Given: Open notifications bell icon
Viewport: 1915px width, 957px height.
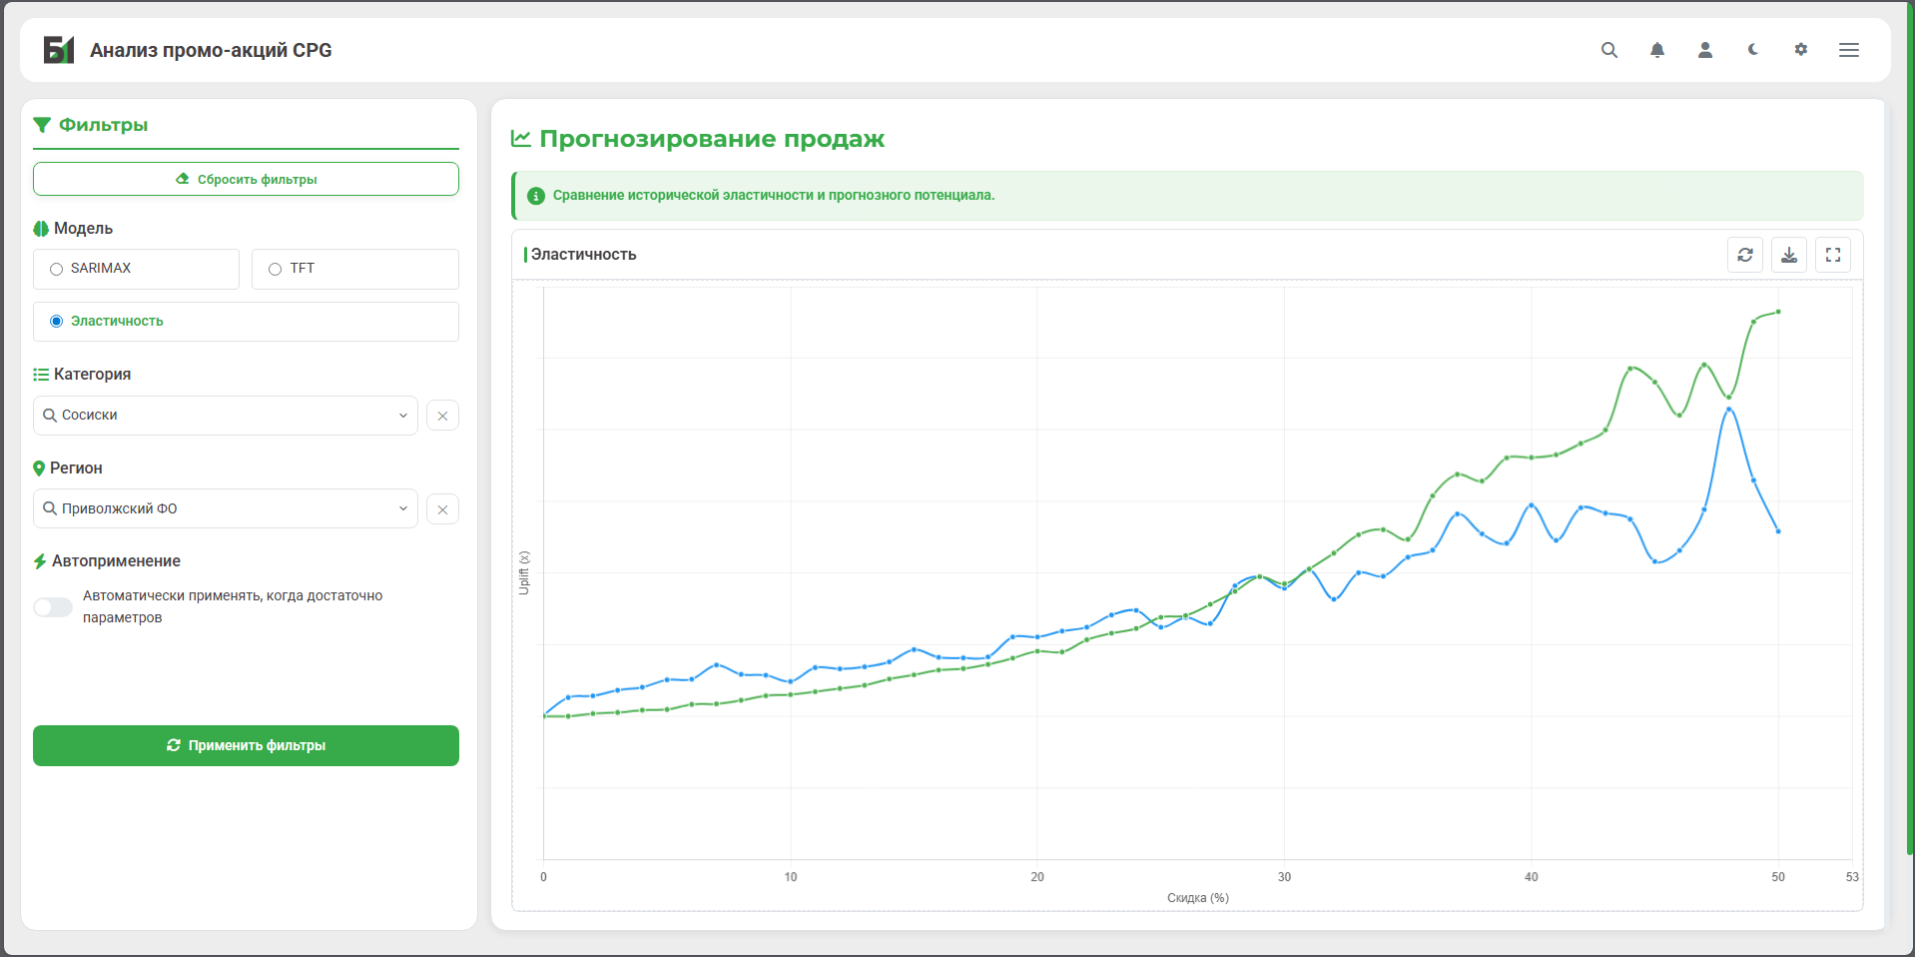Looking at the screenshot, I should pyautogui.click(x=1657, y=50).
